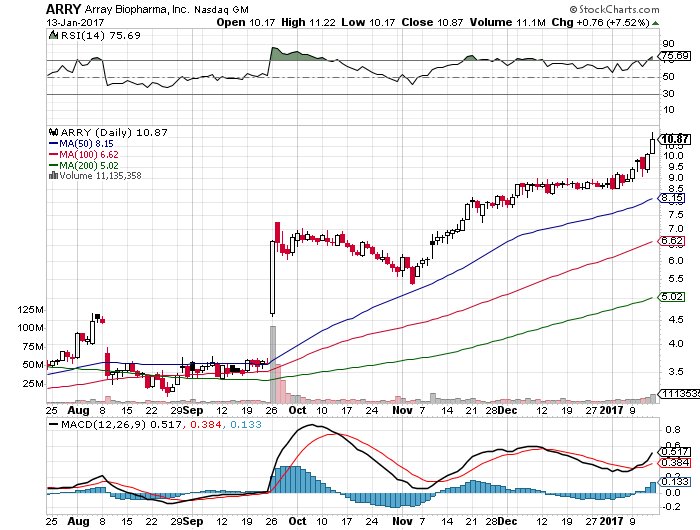Click the tall gray Sep 26 volume bar
Image resolution: width=700 pixels, height=530 pixels.
[x=273, y=364]
